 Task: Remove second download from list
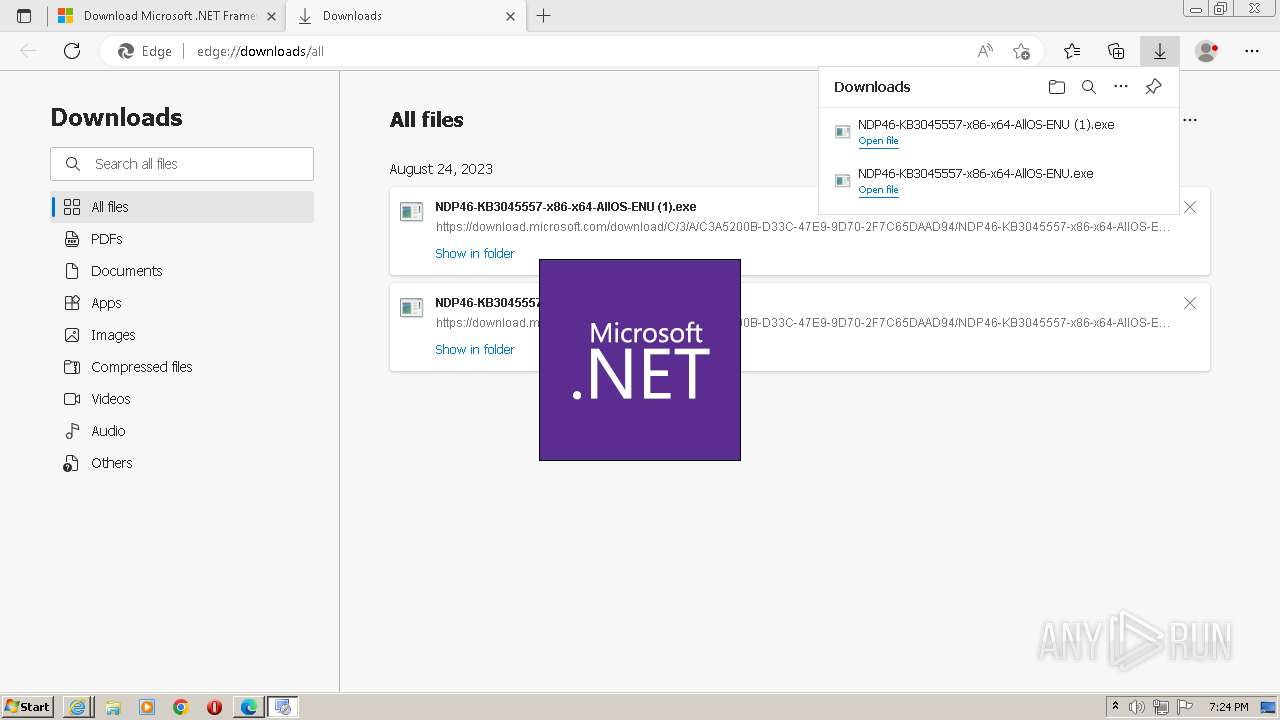[x=1190, y=303]
